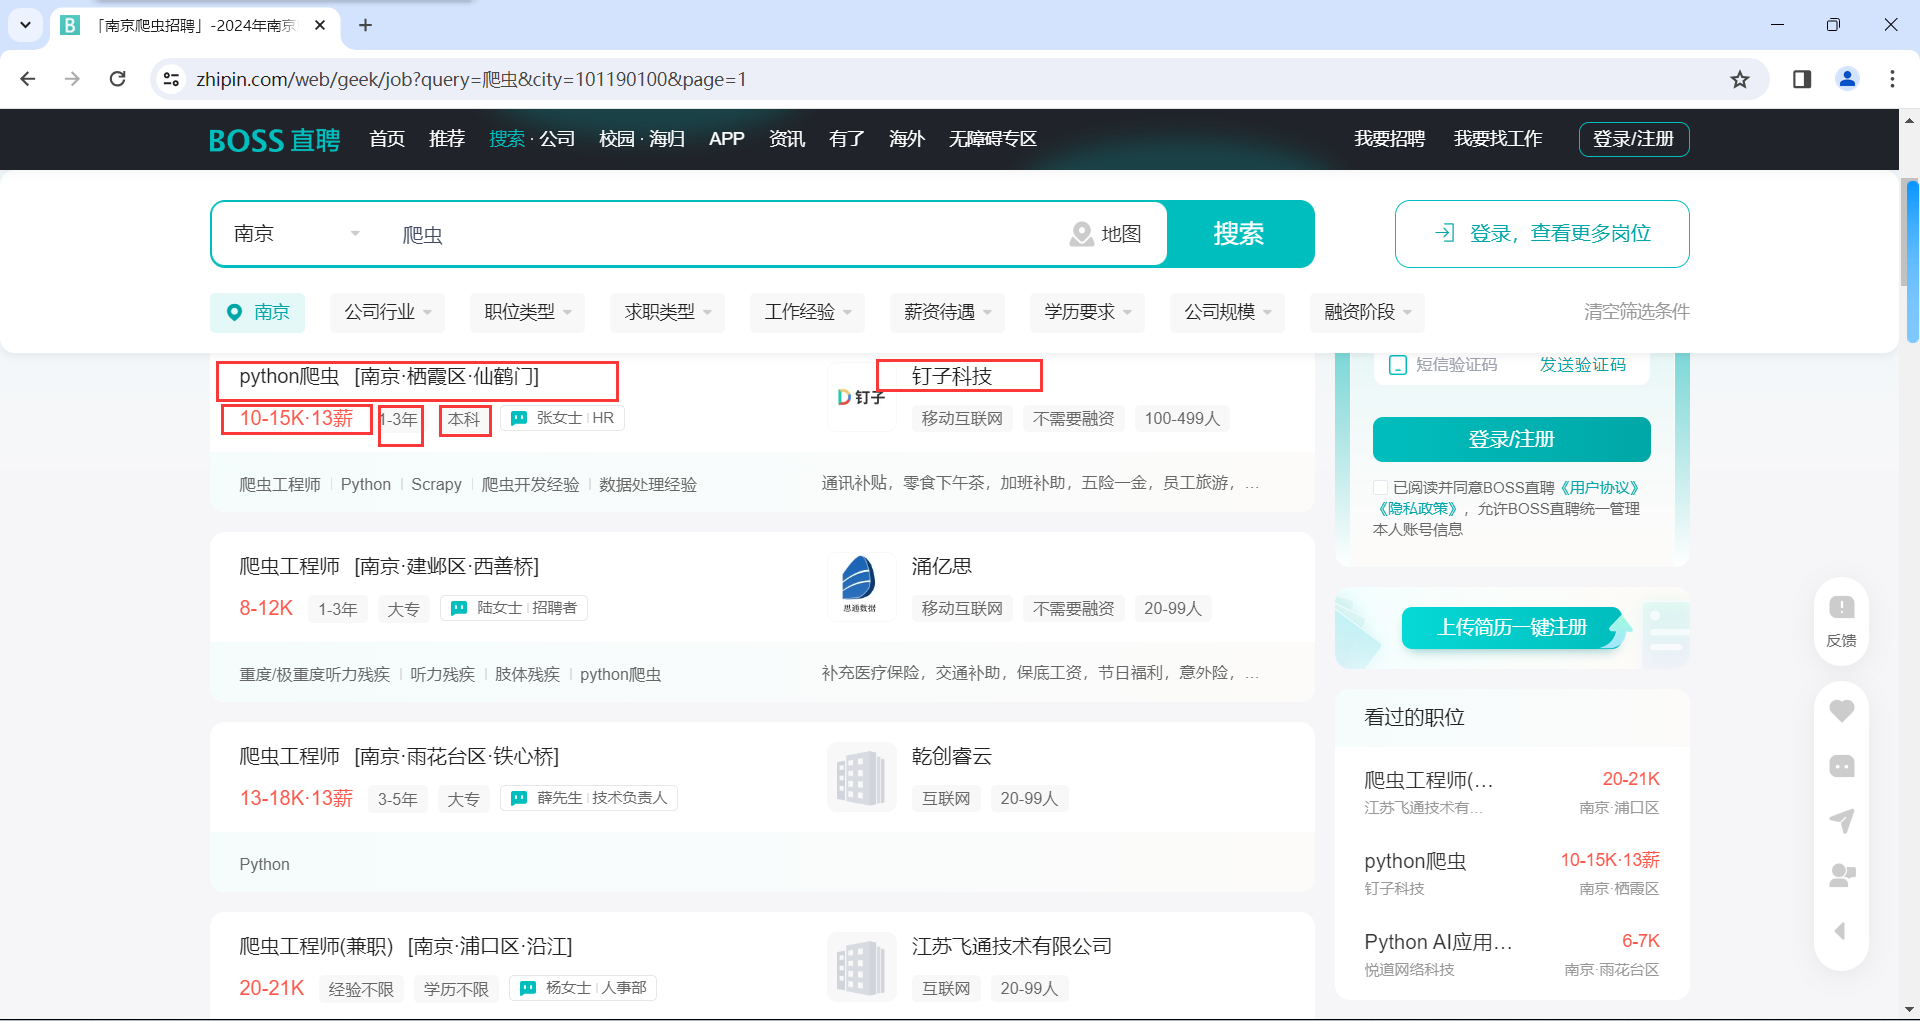The width and height of the screenshot is (1920, 1021).
Task: Click the page vertical scrollbar thumb
Action: tap(1912, 260)
